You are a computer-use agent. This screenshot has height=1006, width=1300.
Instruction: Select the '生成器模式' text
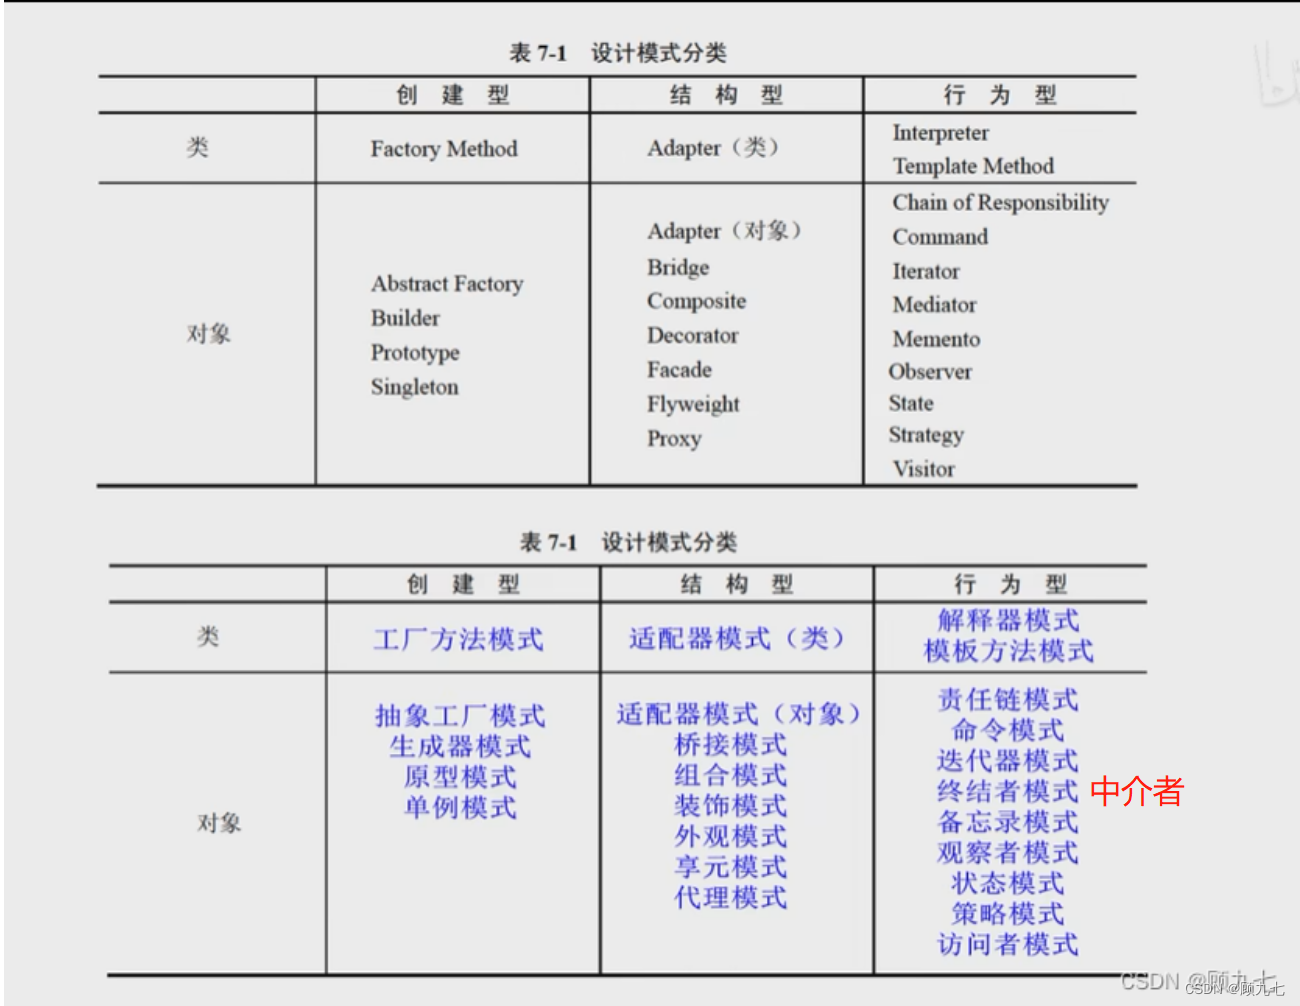pyautogui.click(x=460, y=747)
